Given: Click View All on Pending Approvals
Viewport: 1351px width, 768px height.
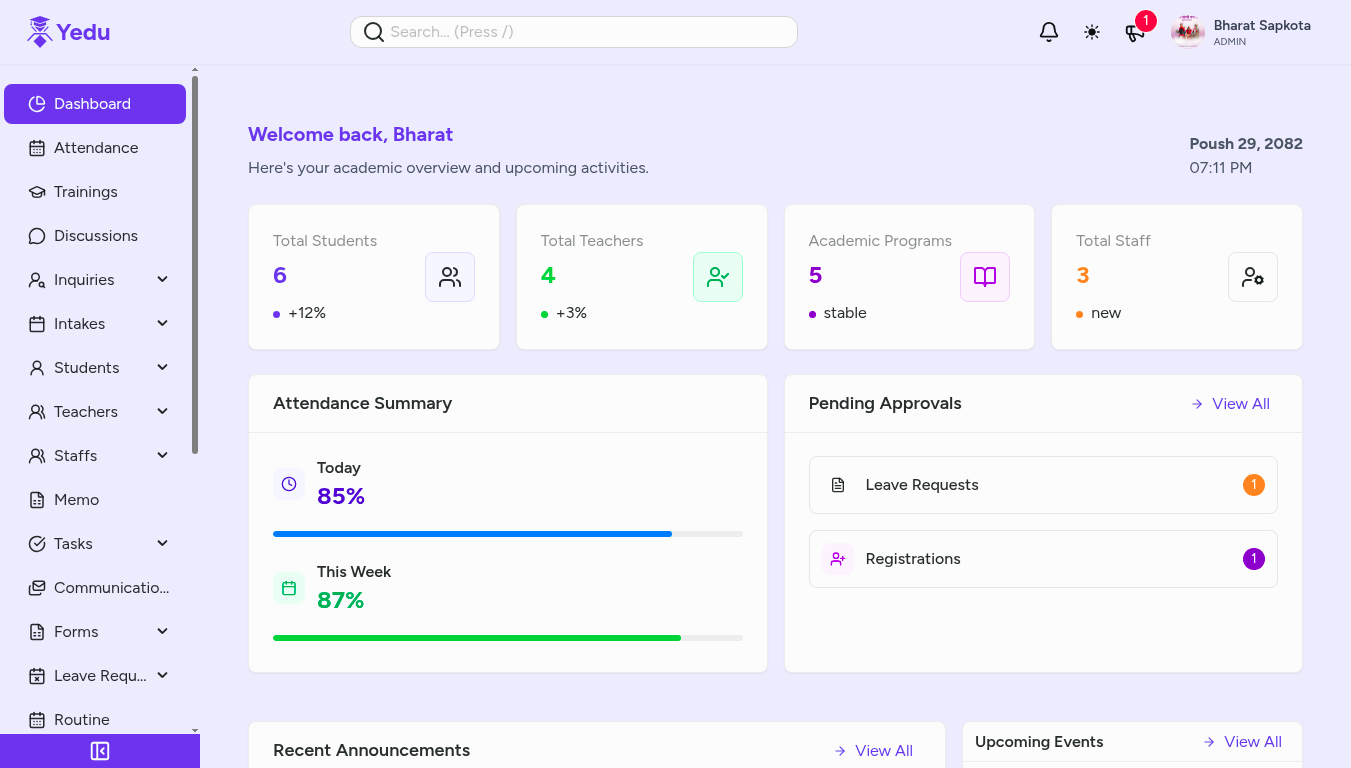Looking at the screenshot, I should (1239, 403).
